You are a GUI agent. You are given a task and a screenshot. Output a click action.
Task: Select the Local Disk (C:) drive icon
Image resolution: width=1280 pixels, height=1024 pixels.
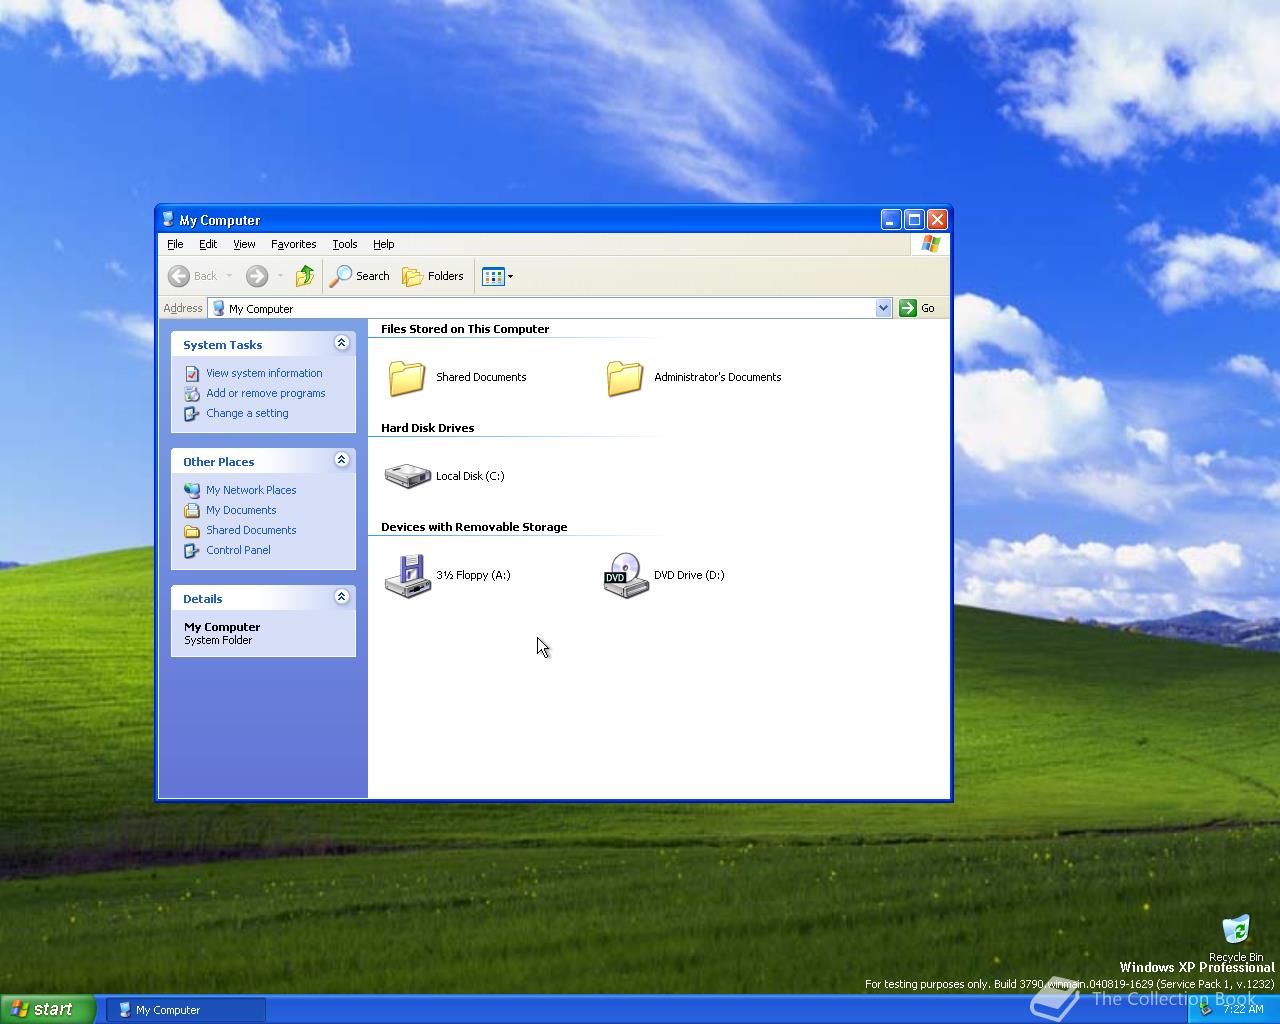[x=407, y=476]
